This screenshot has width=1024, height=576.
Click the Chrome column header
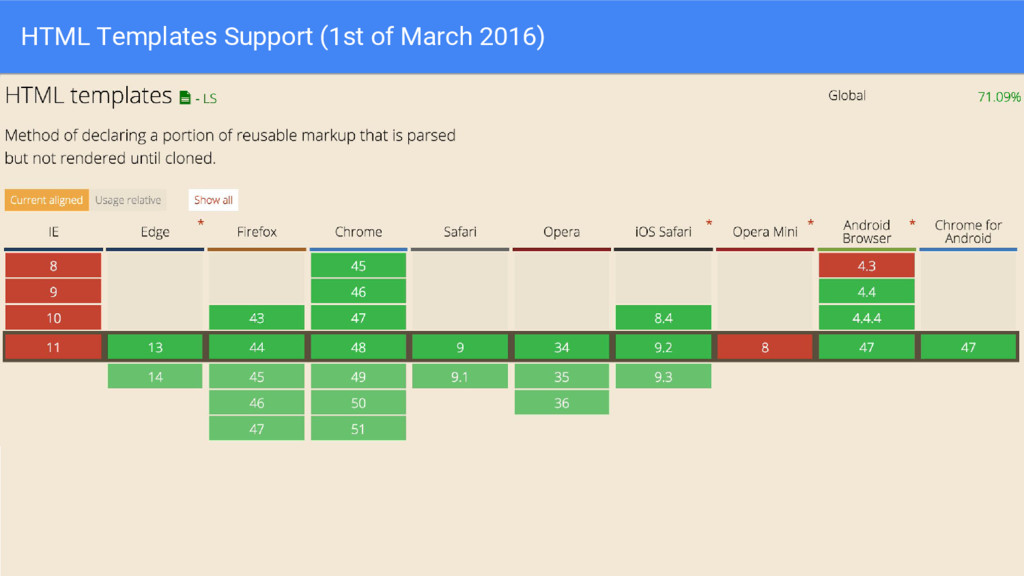coord(359,232)
